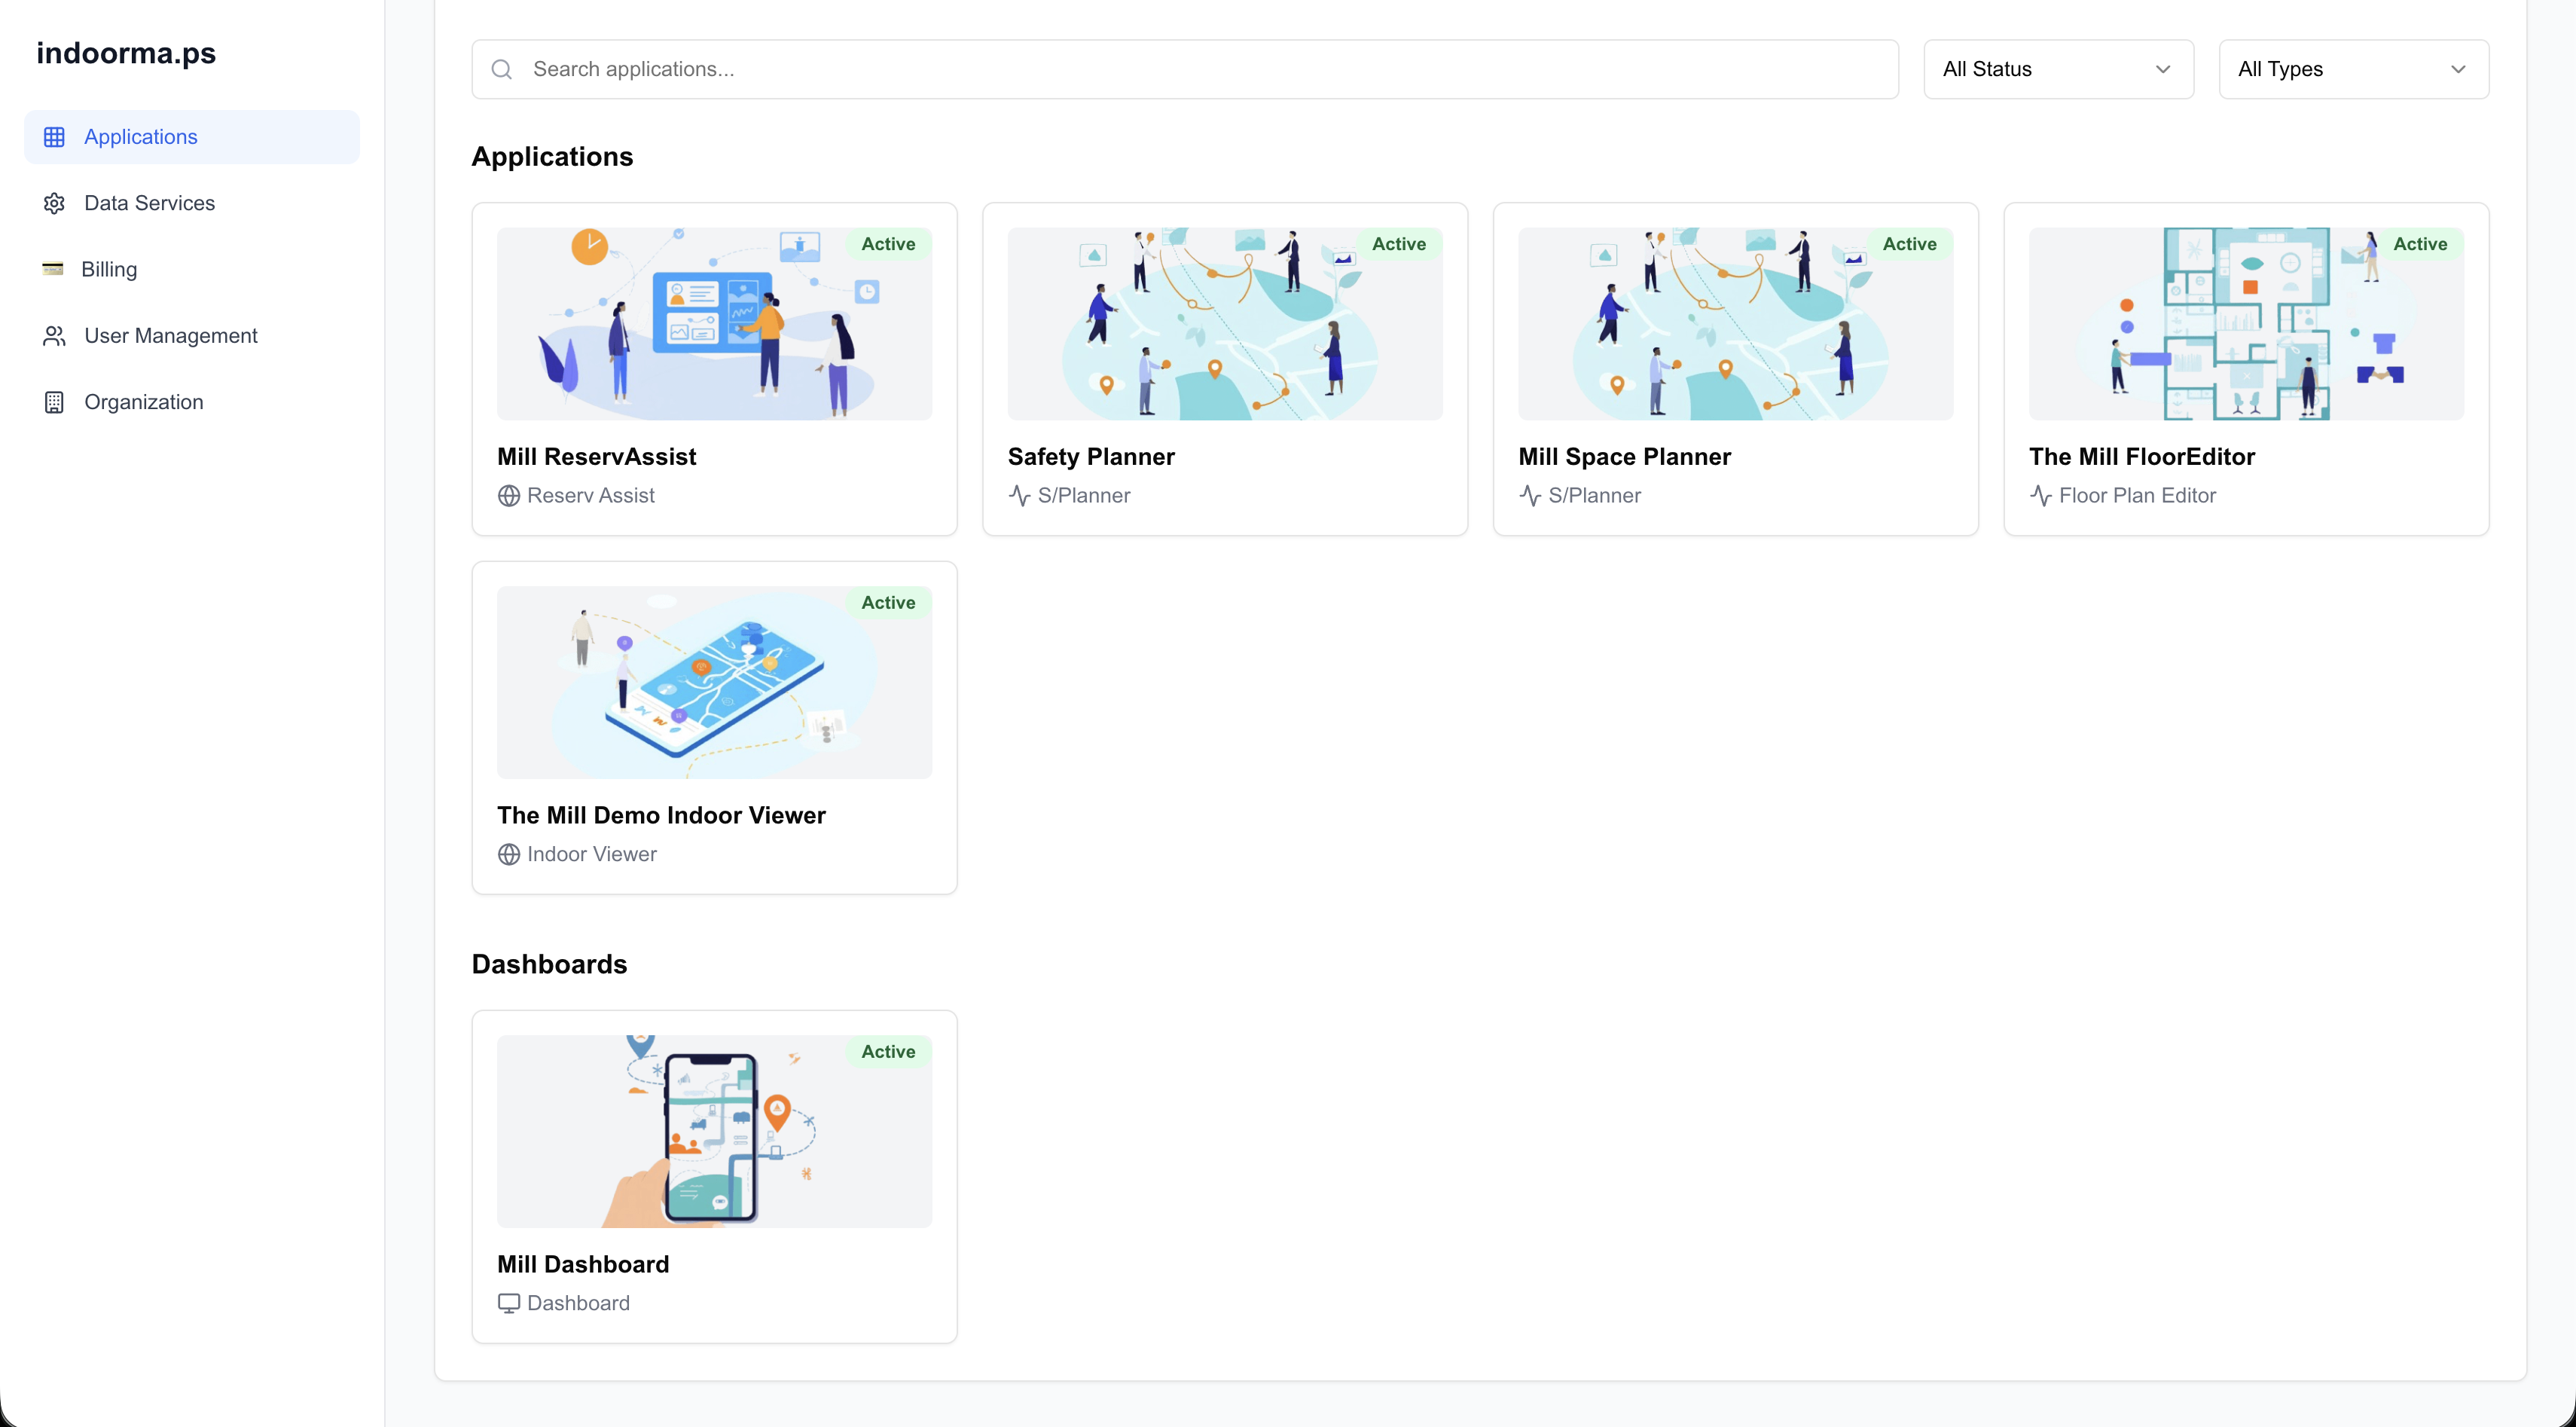Click activity icon beside Floor Plan Editor
The width and height of the screenshot is (2576, 1427).
(x=2040, y=496)
